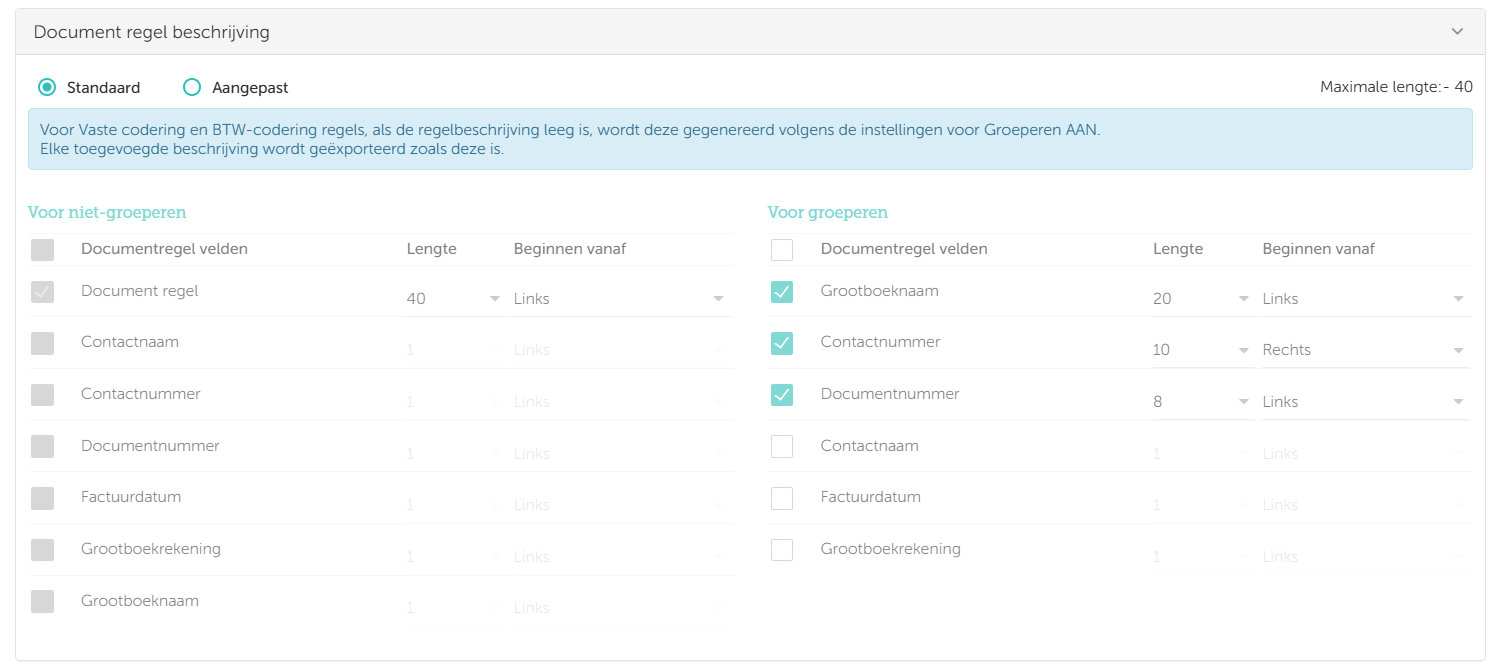Select the Standaard radio option
1502x672 pixels.
pos(47,88)
